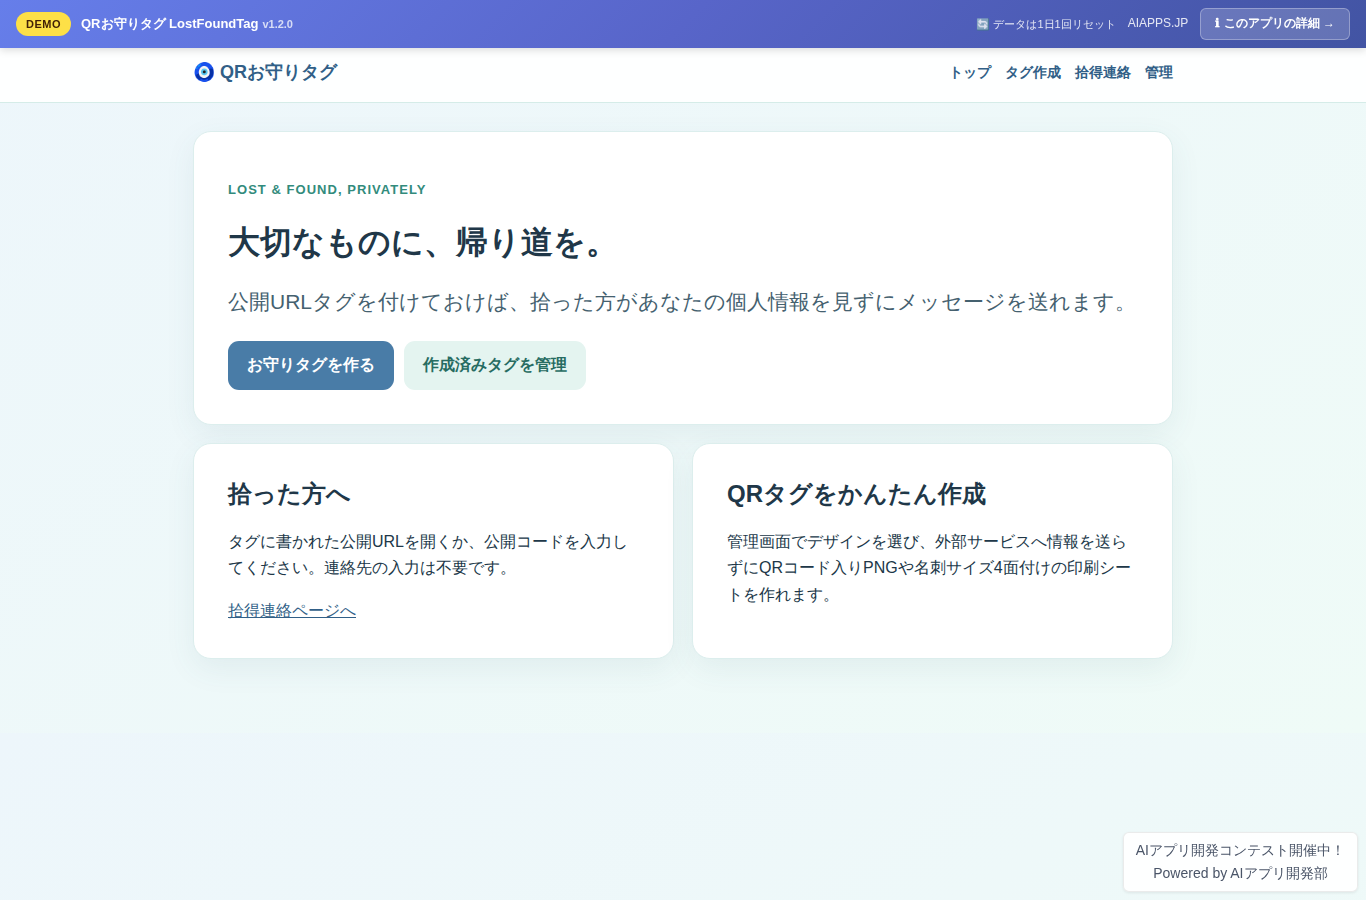The image size is (1366, 900).
Task: Open タグ作成 nav item
Action: tap(1033, 72)
